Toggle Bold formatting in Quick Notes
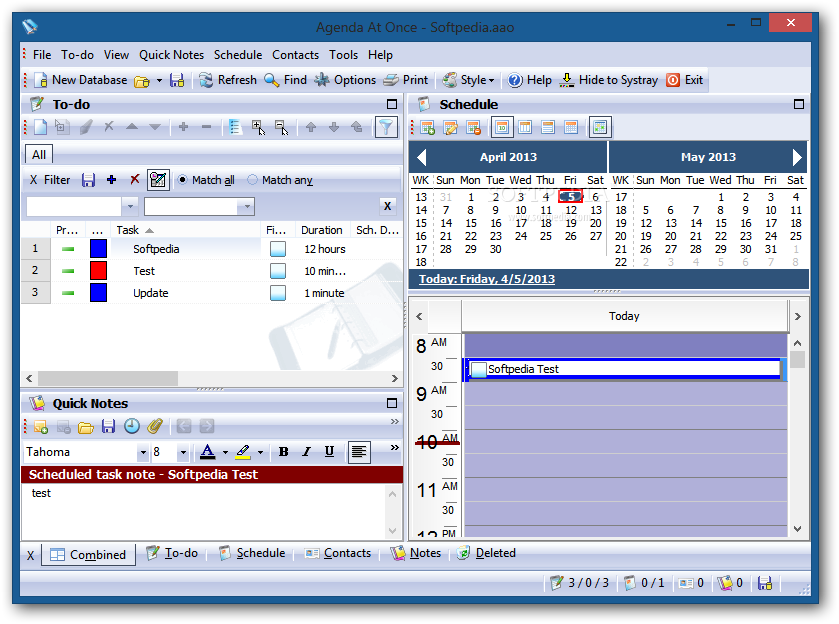 click(284, 452)
